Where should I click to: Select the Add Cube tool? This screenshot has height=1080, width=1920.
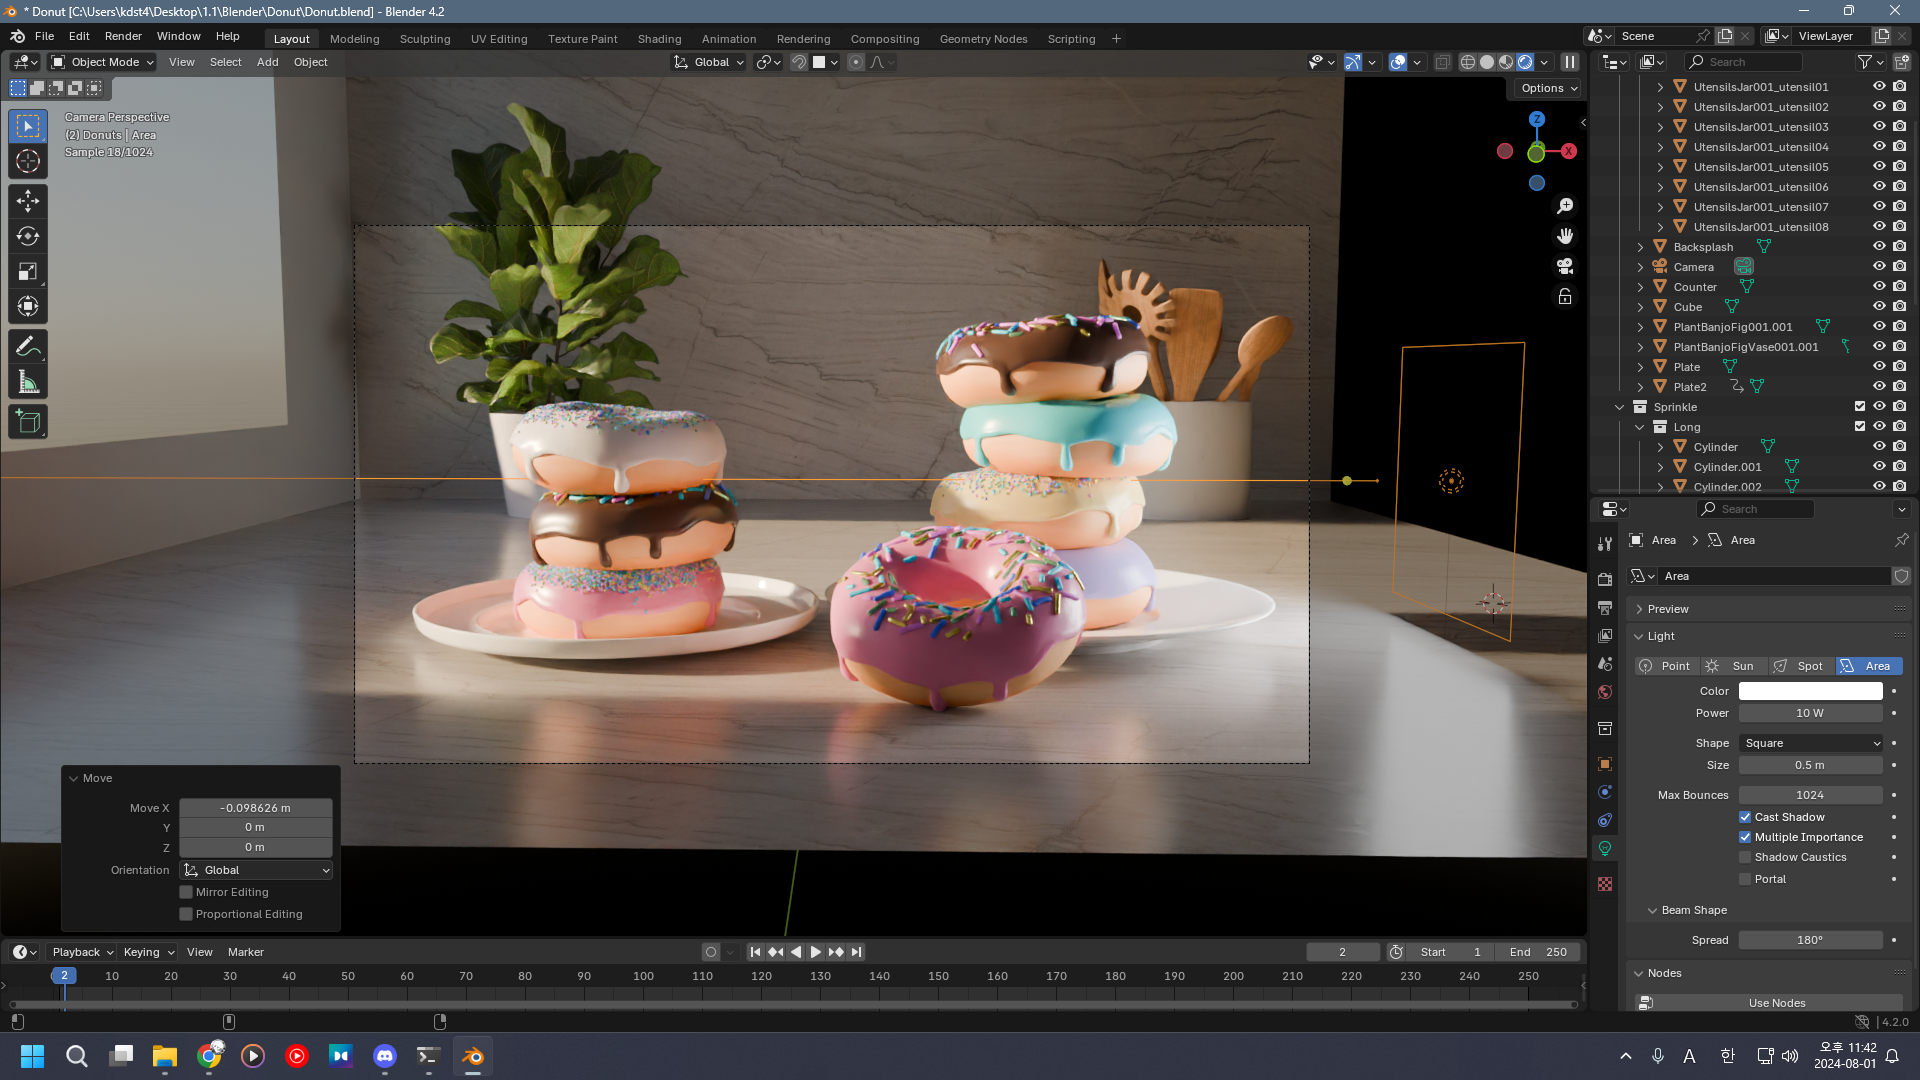pyautogui.click(x=28, y=422)
